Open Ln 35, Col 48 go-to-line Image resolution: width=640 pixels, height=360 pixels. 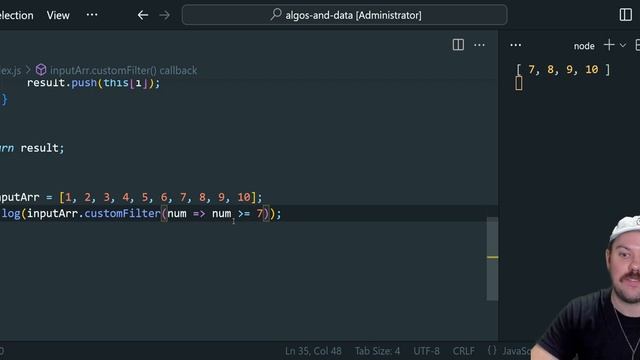[313, 351]
